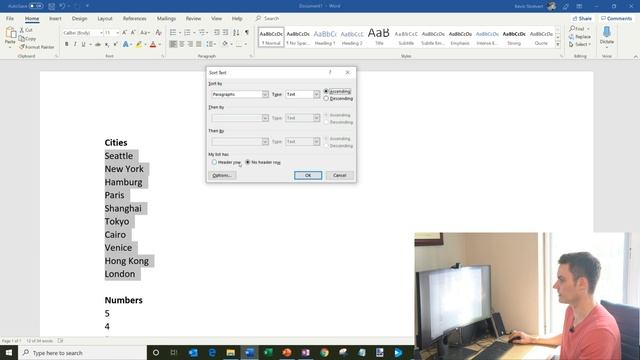Click the Justify alignment icon

click(199, 44)
